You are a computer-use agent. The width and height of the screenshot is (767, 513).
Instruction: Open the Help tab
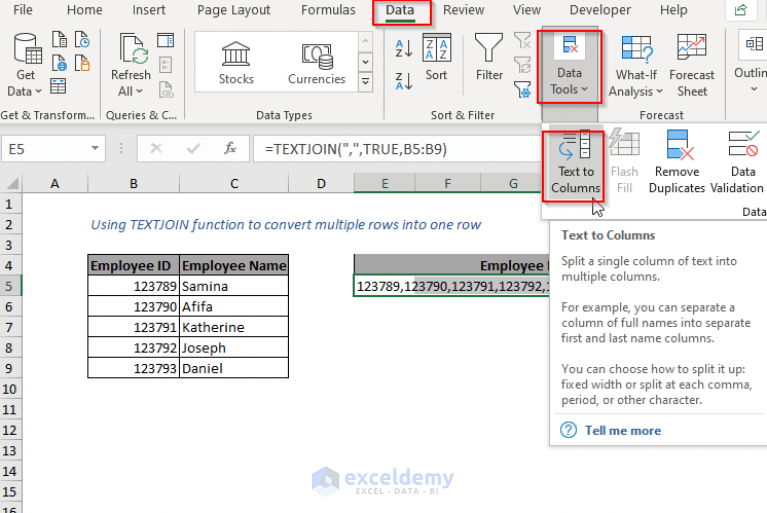pyautogui.click(x=674, y=10)
